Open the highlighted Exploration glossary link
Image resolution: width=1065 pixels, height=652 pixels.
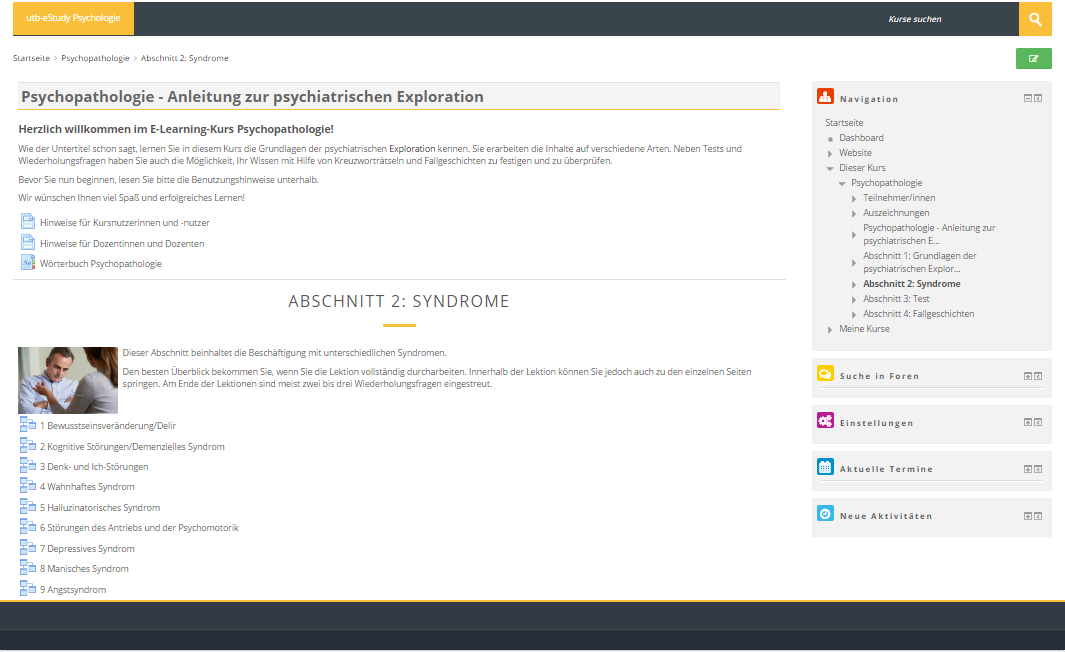pyautogui.click(x=412, y=149)
